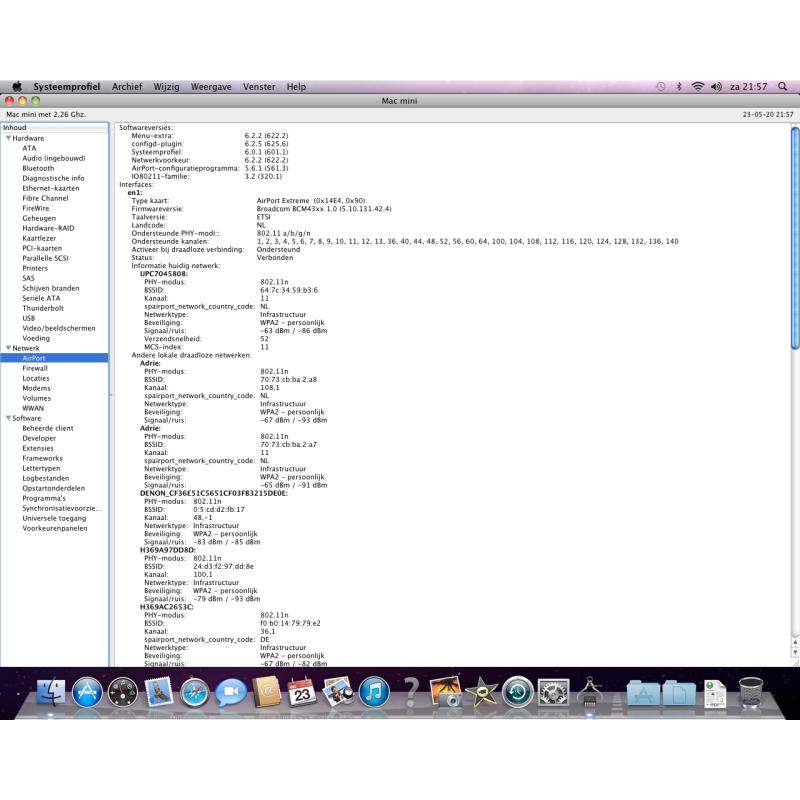Click network name UPC7045808
This screenshot has width=800, height=800.
pyautogui.click(x=163, y=273)
